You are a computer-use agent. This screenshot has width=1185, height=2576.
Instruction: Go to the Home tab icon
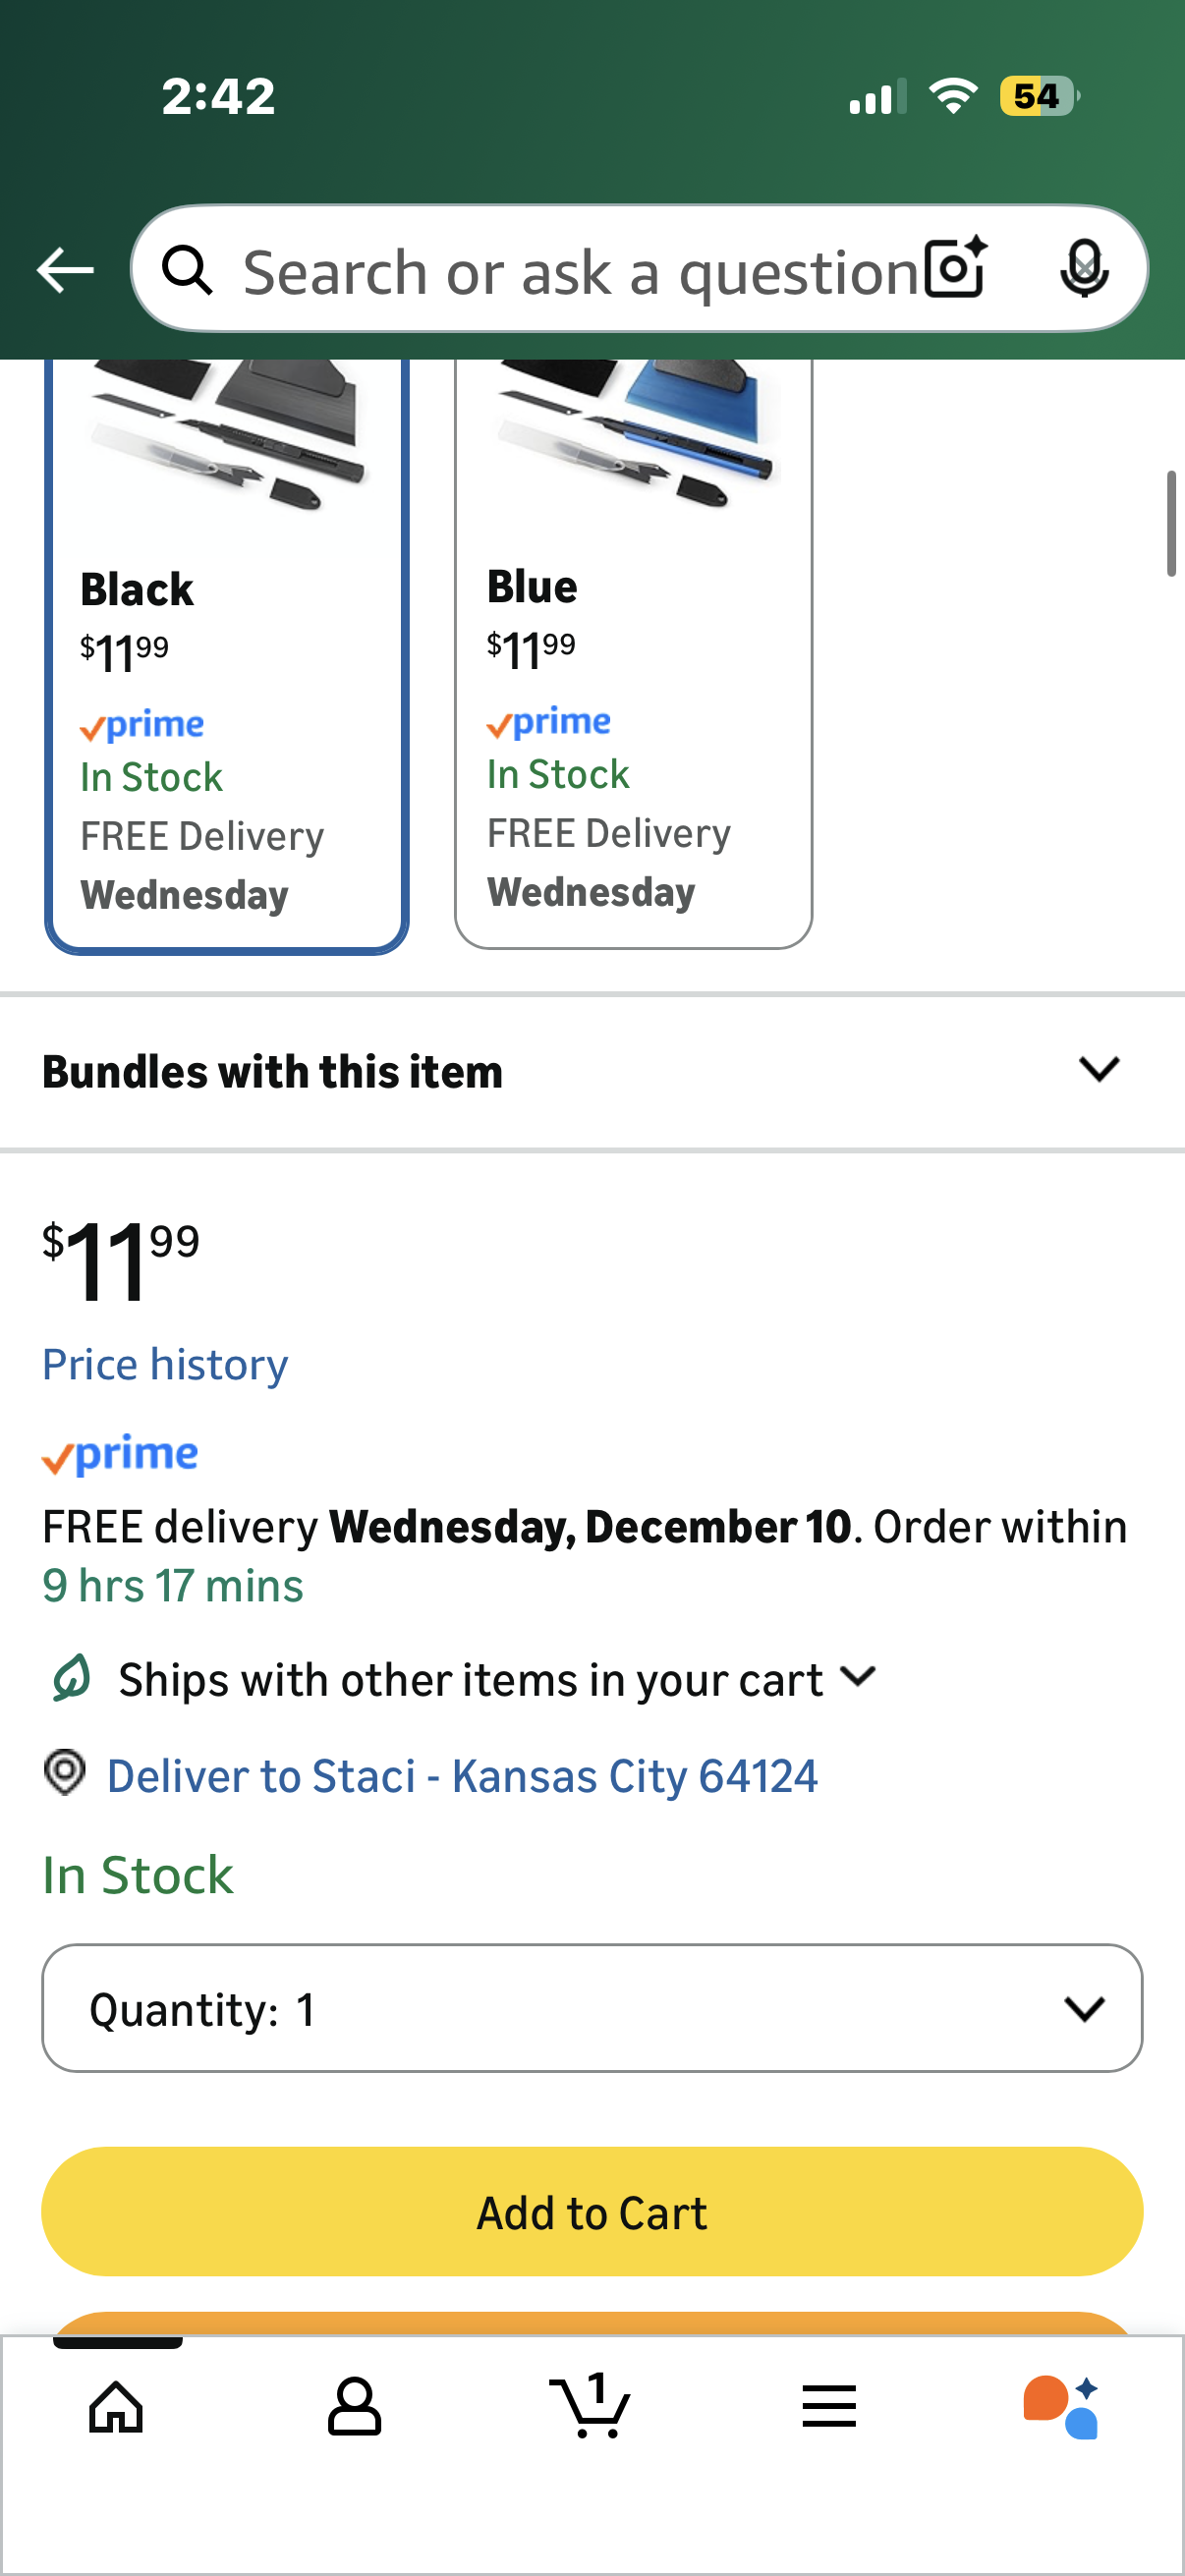(x=116, y=2406)
